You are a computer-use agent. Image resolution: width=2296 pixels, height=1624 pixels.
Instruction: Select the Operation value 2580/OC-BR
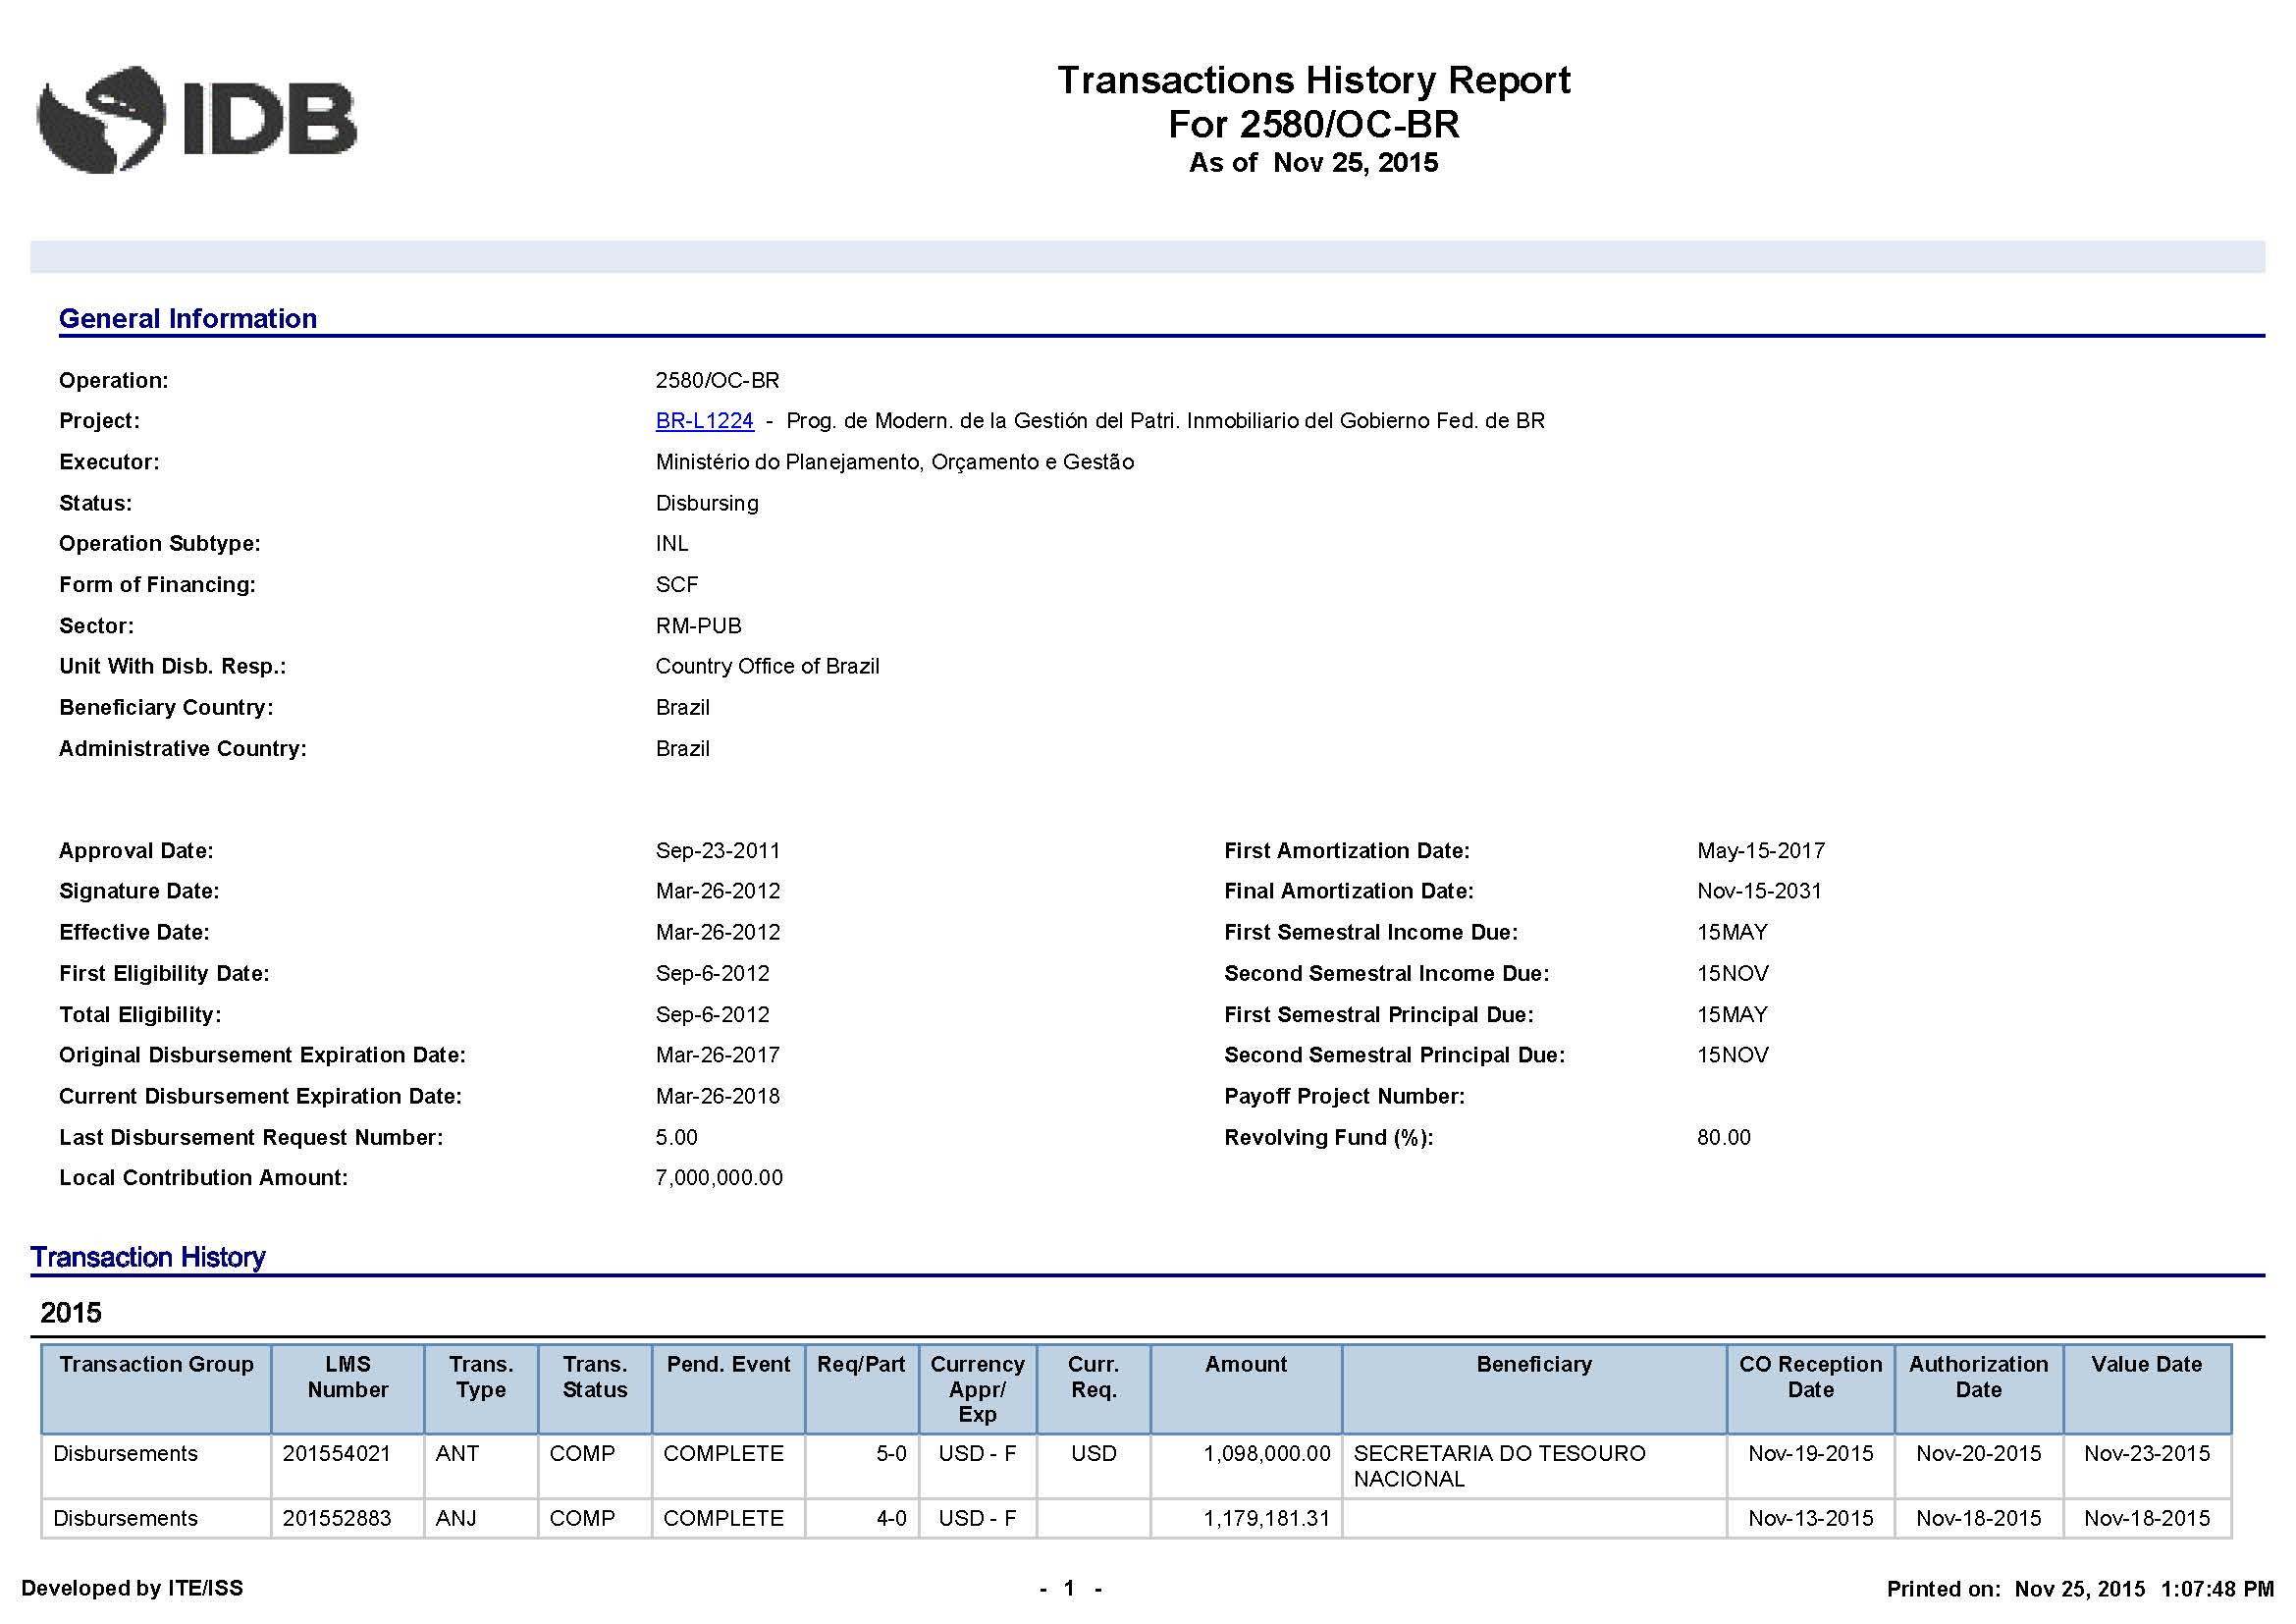718,380
